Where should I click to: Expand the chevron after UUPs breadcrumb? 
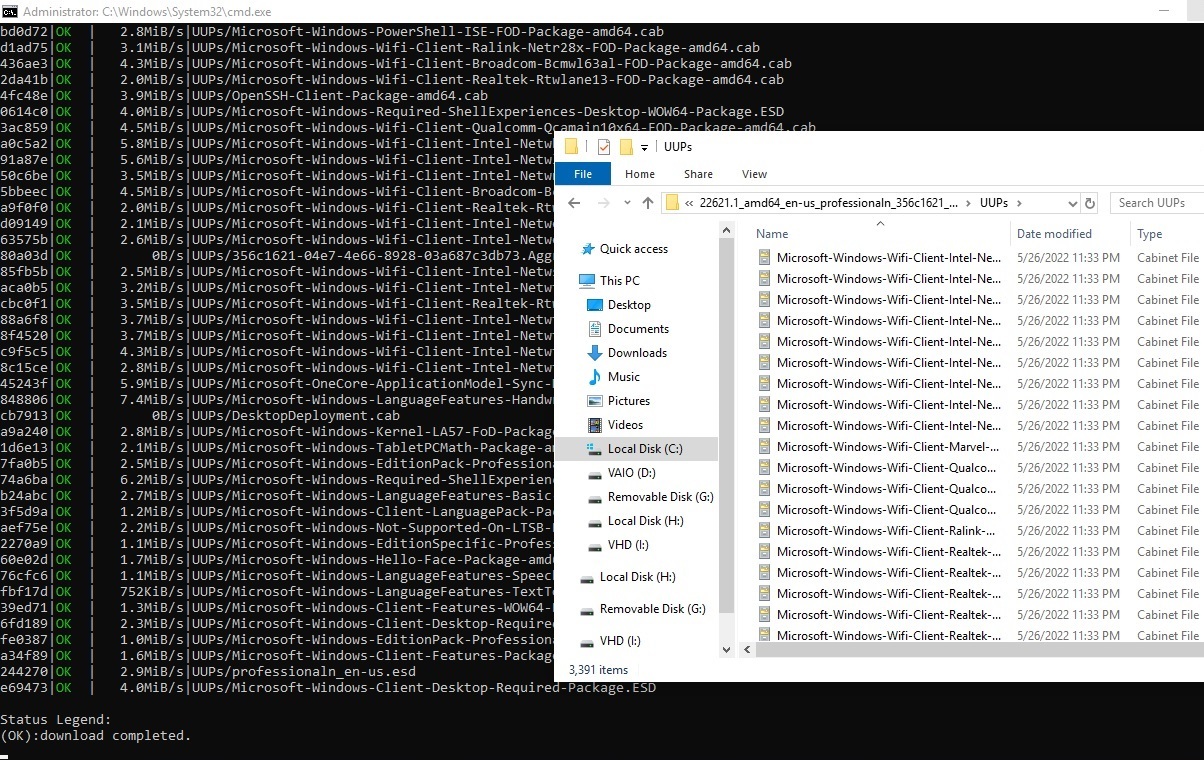[1019, 203]
